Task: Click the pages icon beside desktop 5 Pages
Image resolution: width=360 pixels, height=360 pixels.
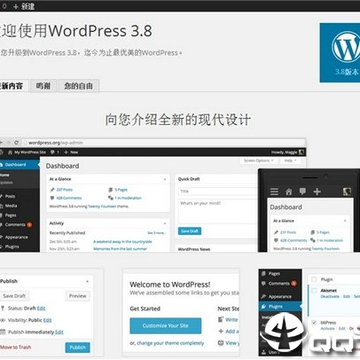Action: [110, 190]
